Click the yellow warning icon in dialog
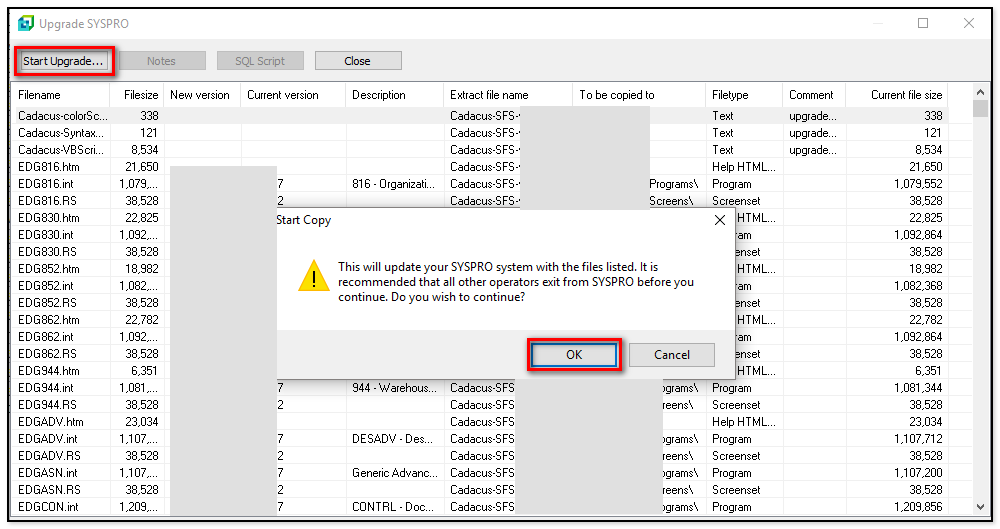The width and height of the screenshot is (1000, 529). pyautogui.click(x=313, y=277)
